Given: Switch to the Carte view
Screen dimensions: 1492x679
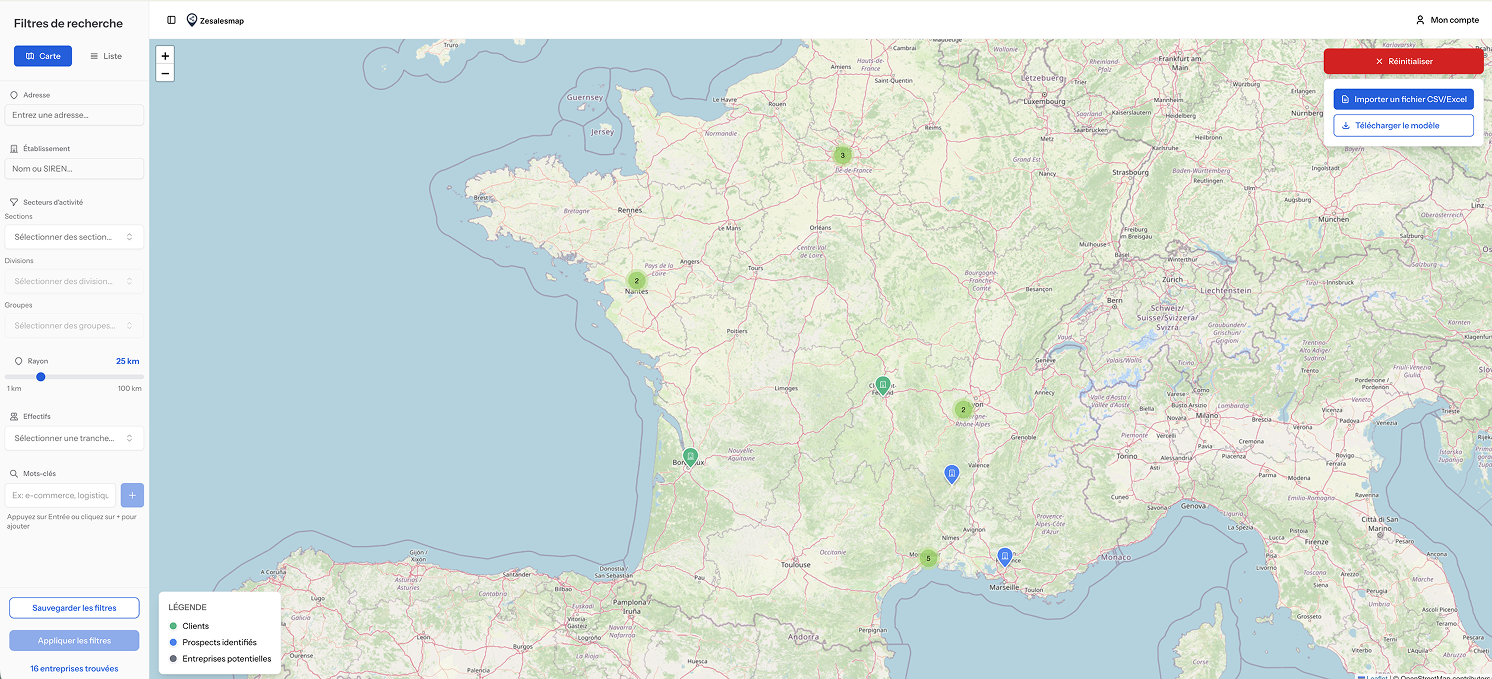Looking at the screenshot, I should pos(43,56).
